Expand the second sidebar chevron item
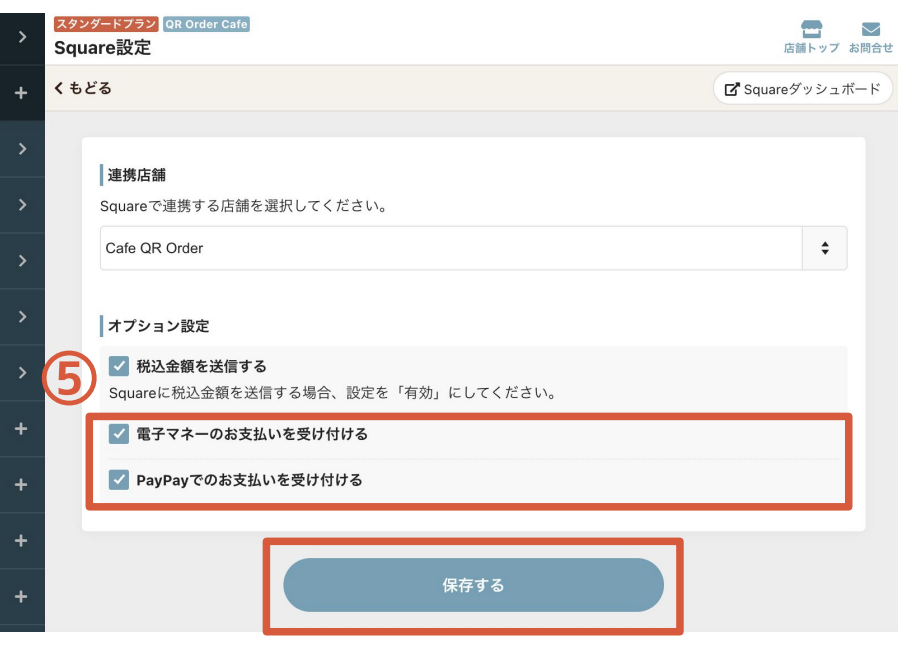The width and height of the screenshot is (914, 652). coord(22,149)
